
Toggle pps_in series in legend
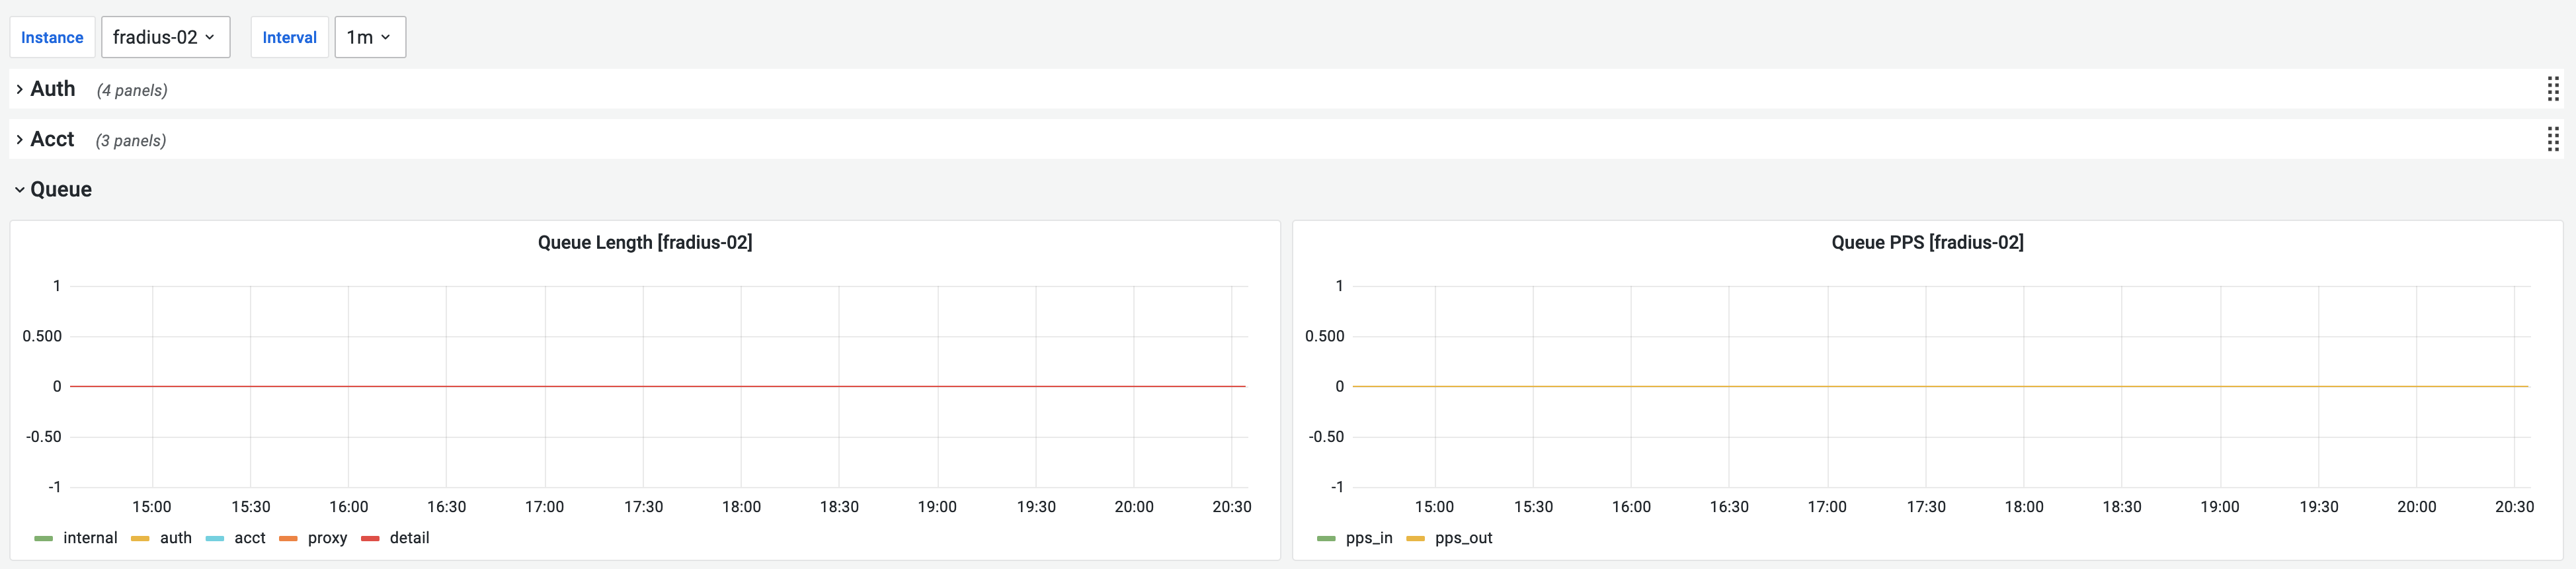1368,538
